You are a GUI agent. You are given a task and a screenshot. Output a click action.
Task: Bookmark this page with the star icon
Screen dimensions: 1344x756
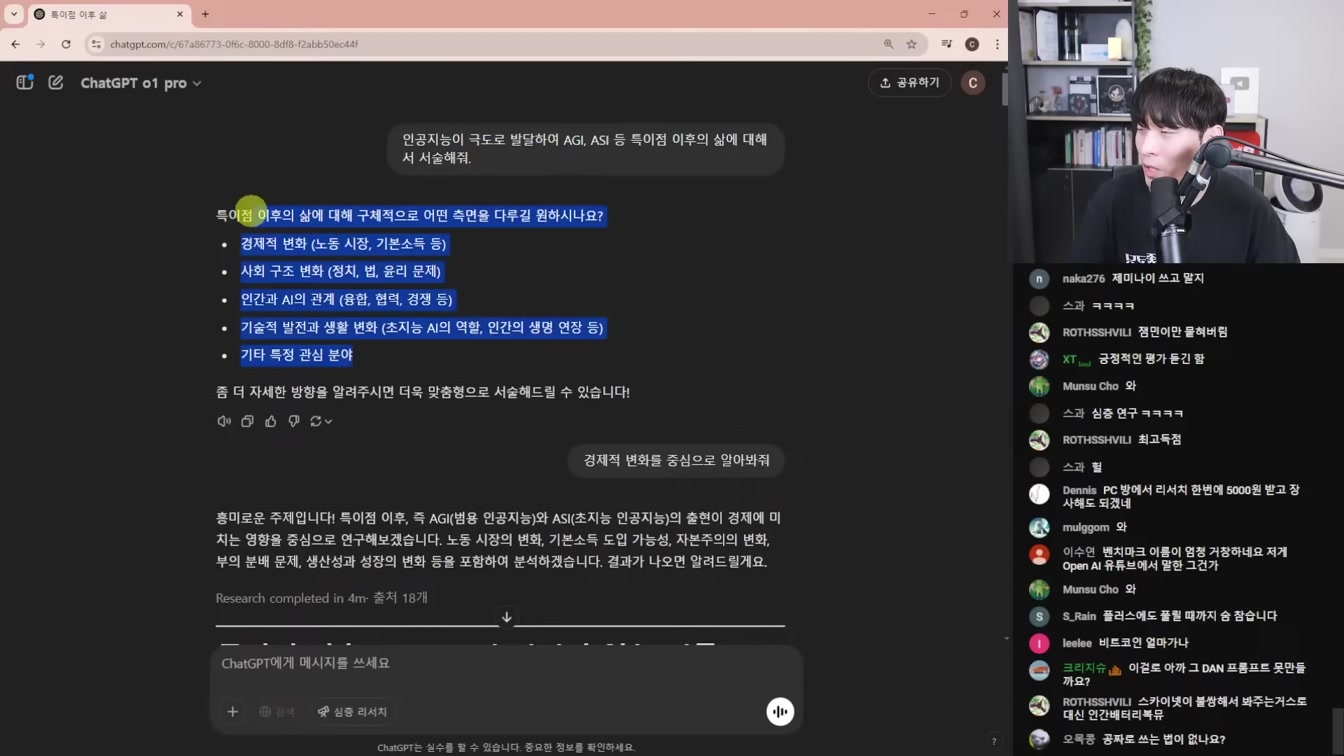(912, 44)
